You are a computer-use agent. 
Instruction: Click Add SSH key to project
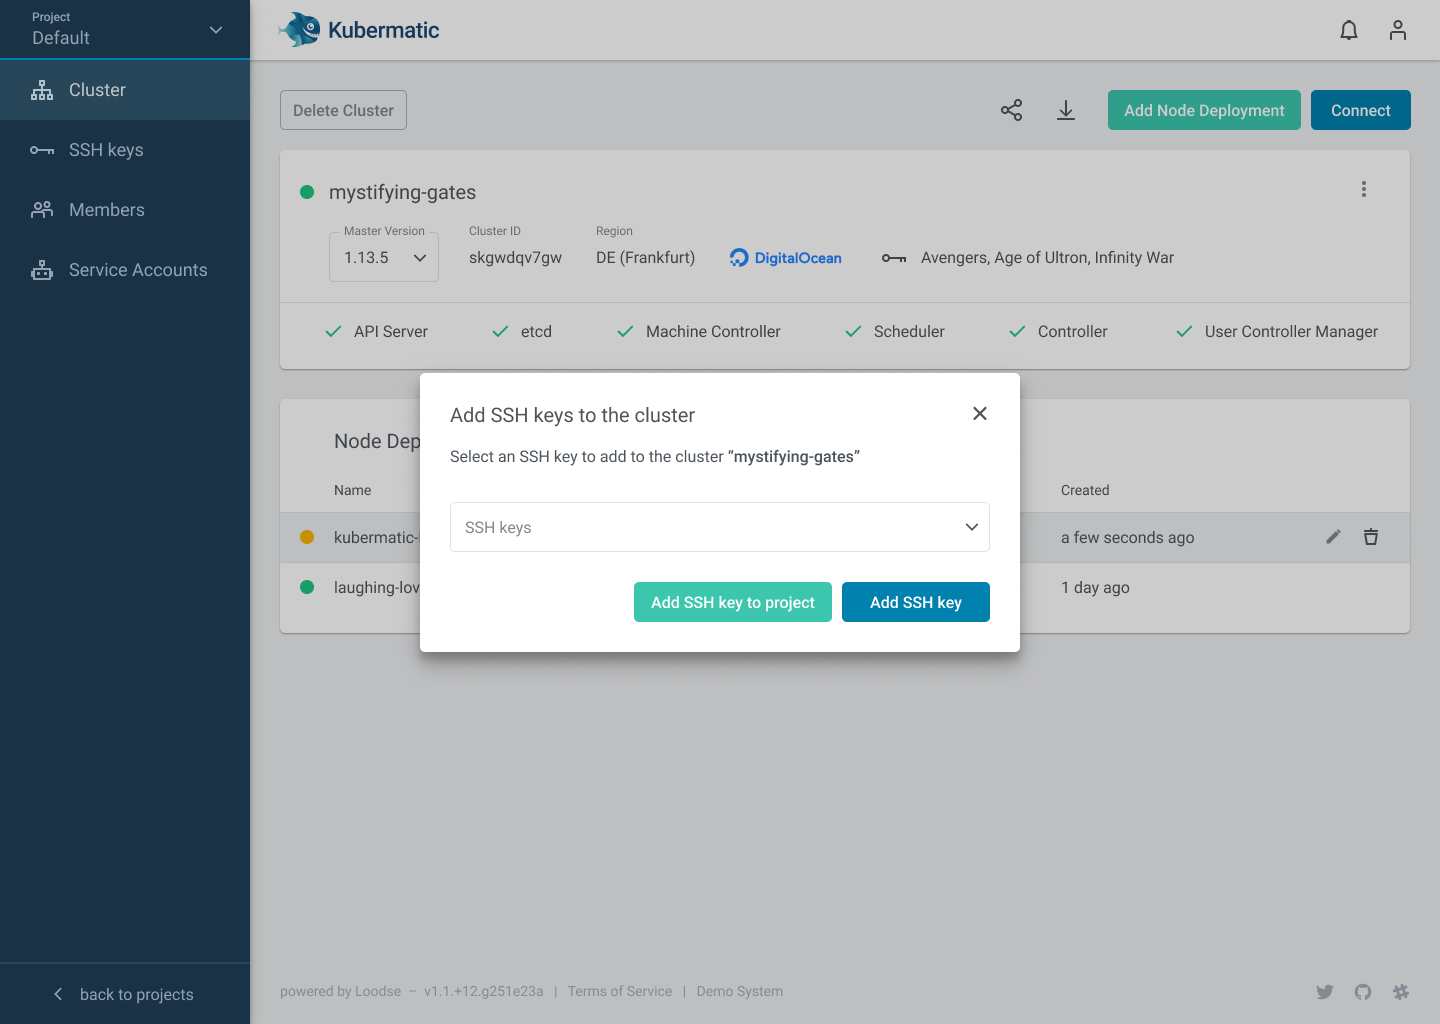click(x=732, y=602)
